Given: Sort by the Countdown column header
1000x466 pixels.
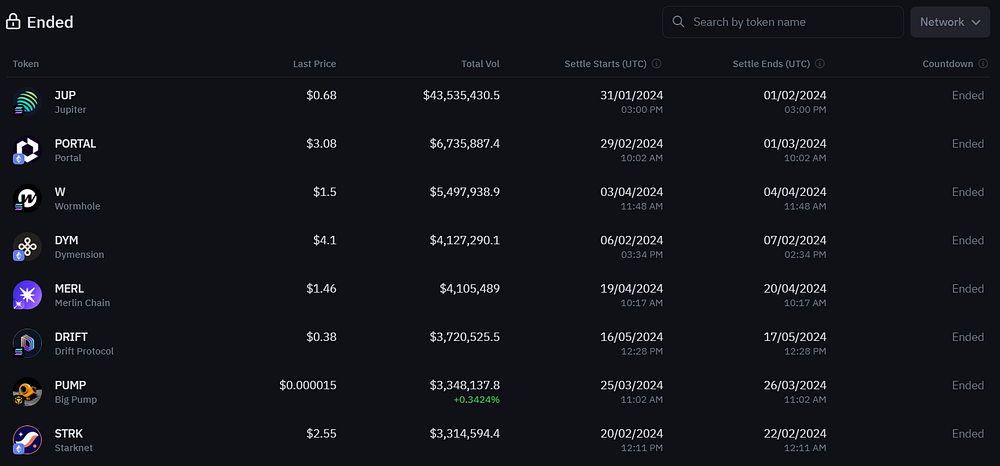Looking at the screenshot, I should pyautogui.click(x=948, y=64).
